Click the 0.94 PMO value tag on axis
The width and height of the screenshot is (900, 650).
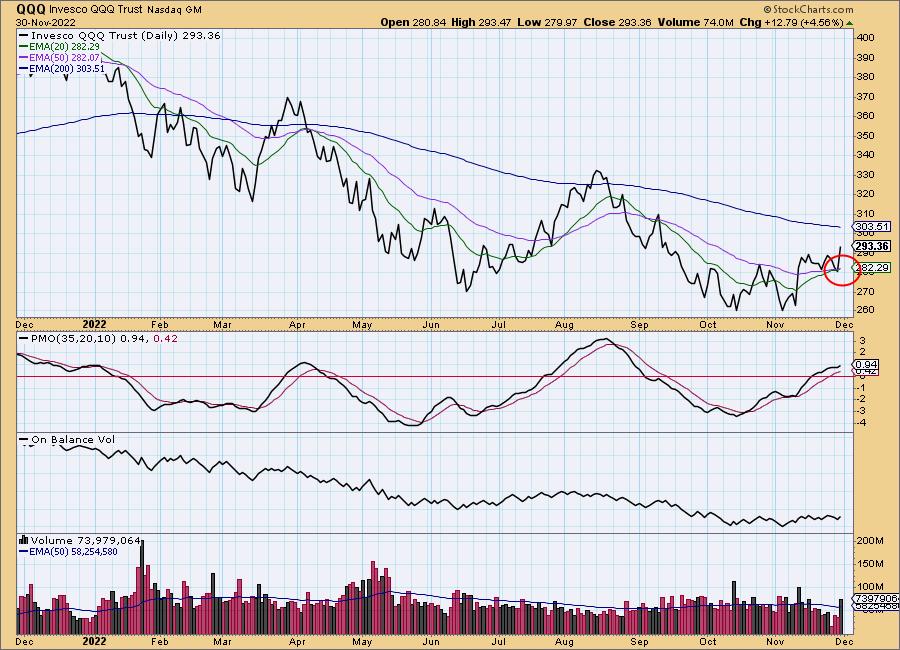point(866,365)
